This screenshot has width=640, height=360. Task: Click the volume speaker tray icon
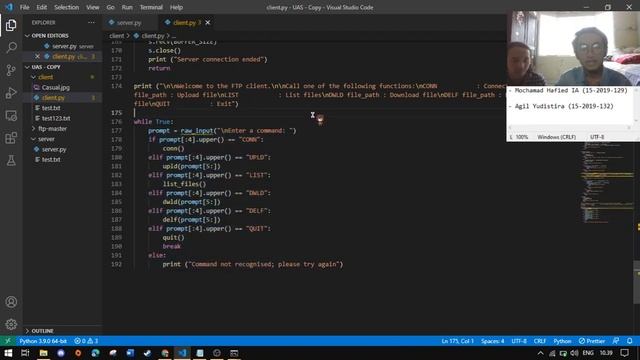[x=574, y=353]
